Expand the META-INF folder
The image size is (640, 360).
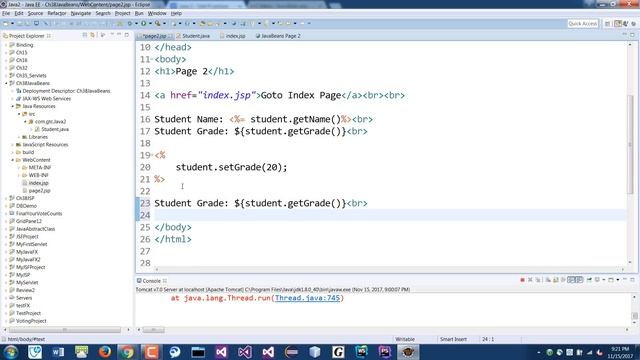pos(19,167)
